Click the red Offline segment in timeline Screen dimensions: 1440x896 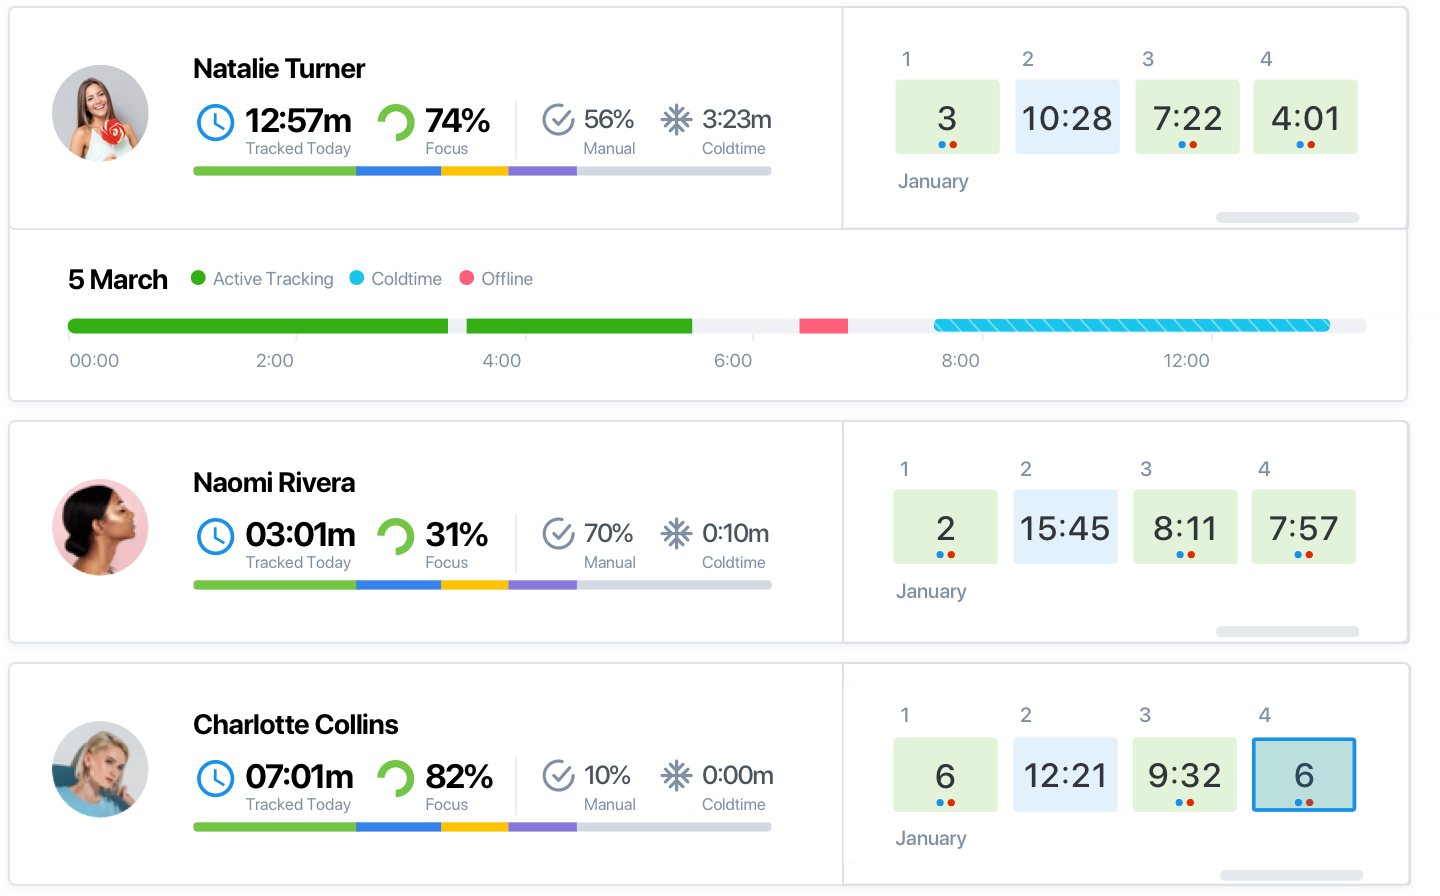click(823, 326)
